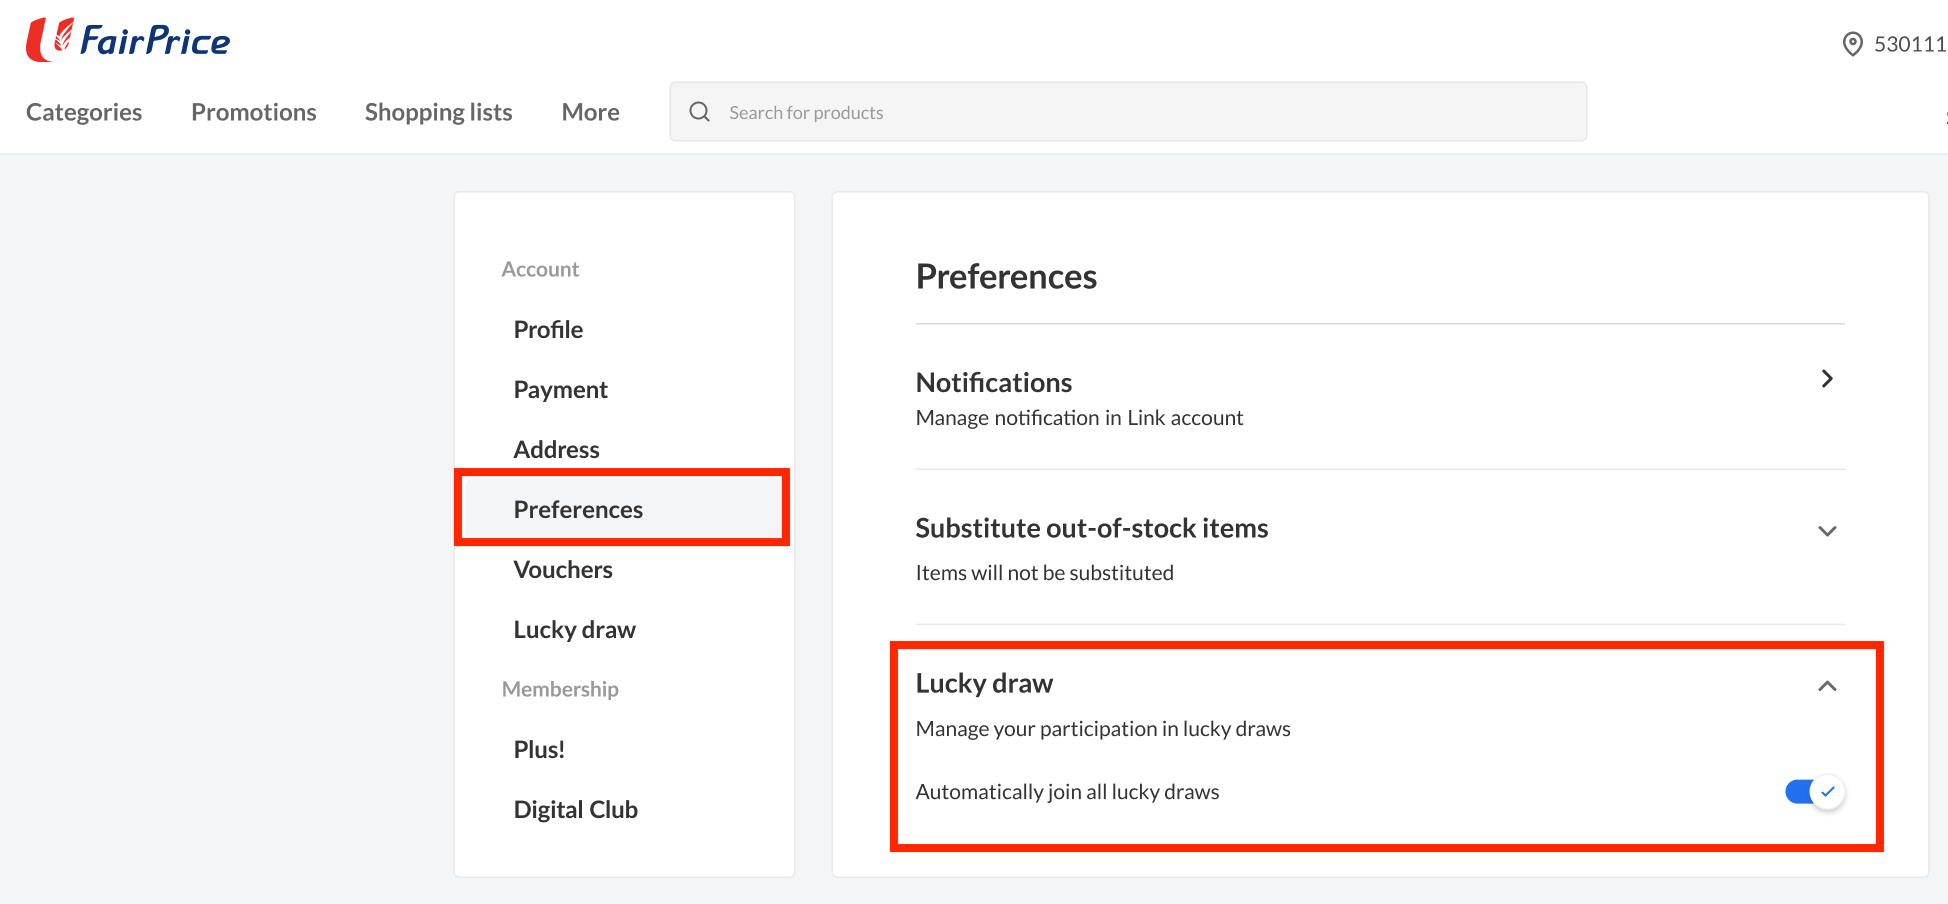
Task: Open the Promotions menu
Action: [x=254, y=112]
